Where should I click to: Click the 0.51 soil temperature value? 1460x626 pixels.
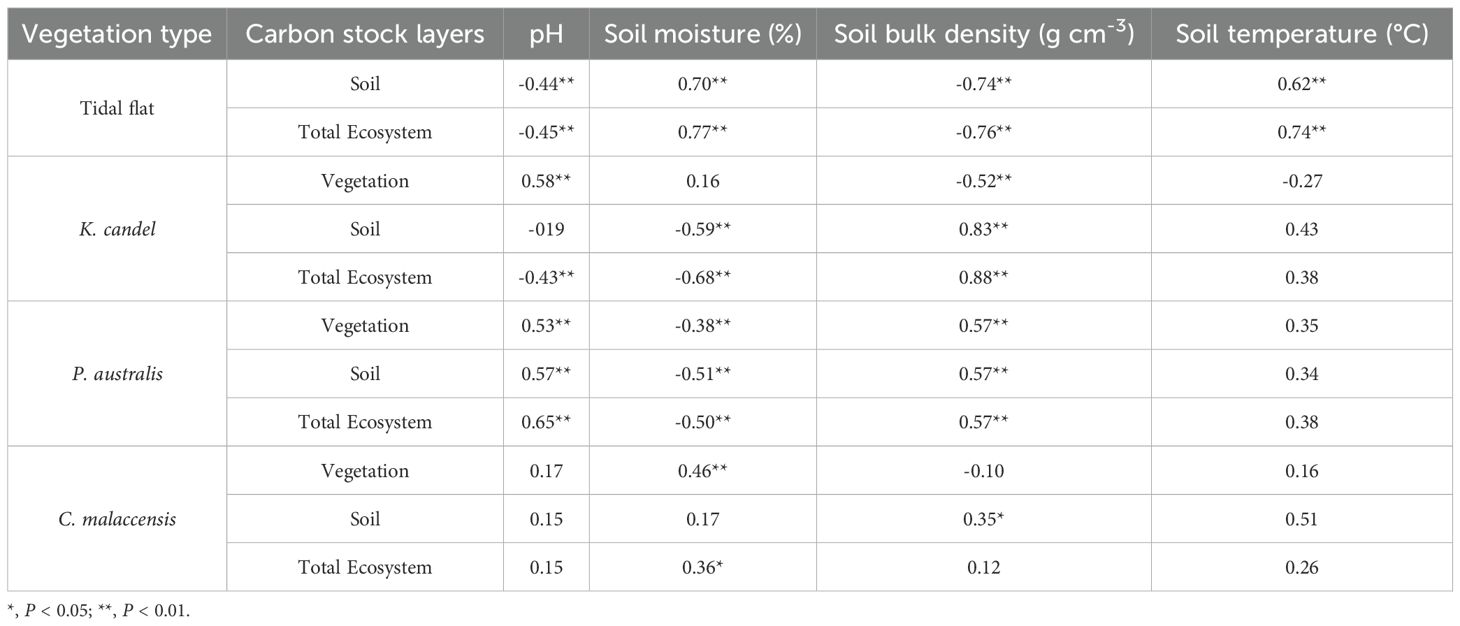1302,519
